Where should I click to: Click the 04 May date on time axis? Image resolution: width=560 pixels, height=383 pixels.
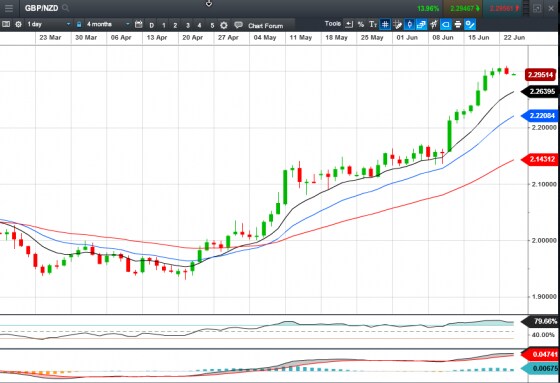pos(265,38)
